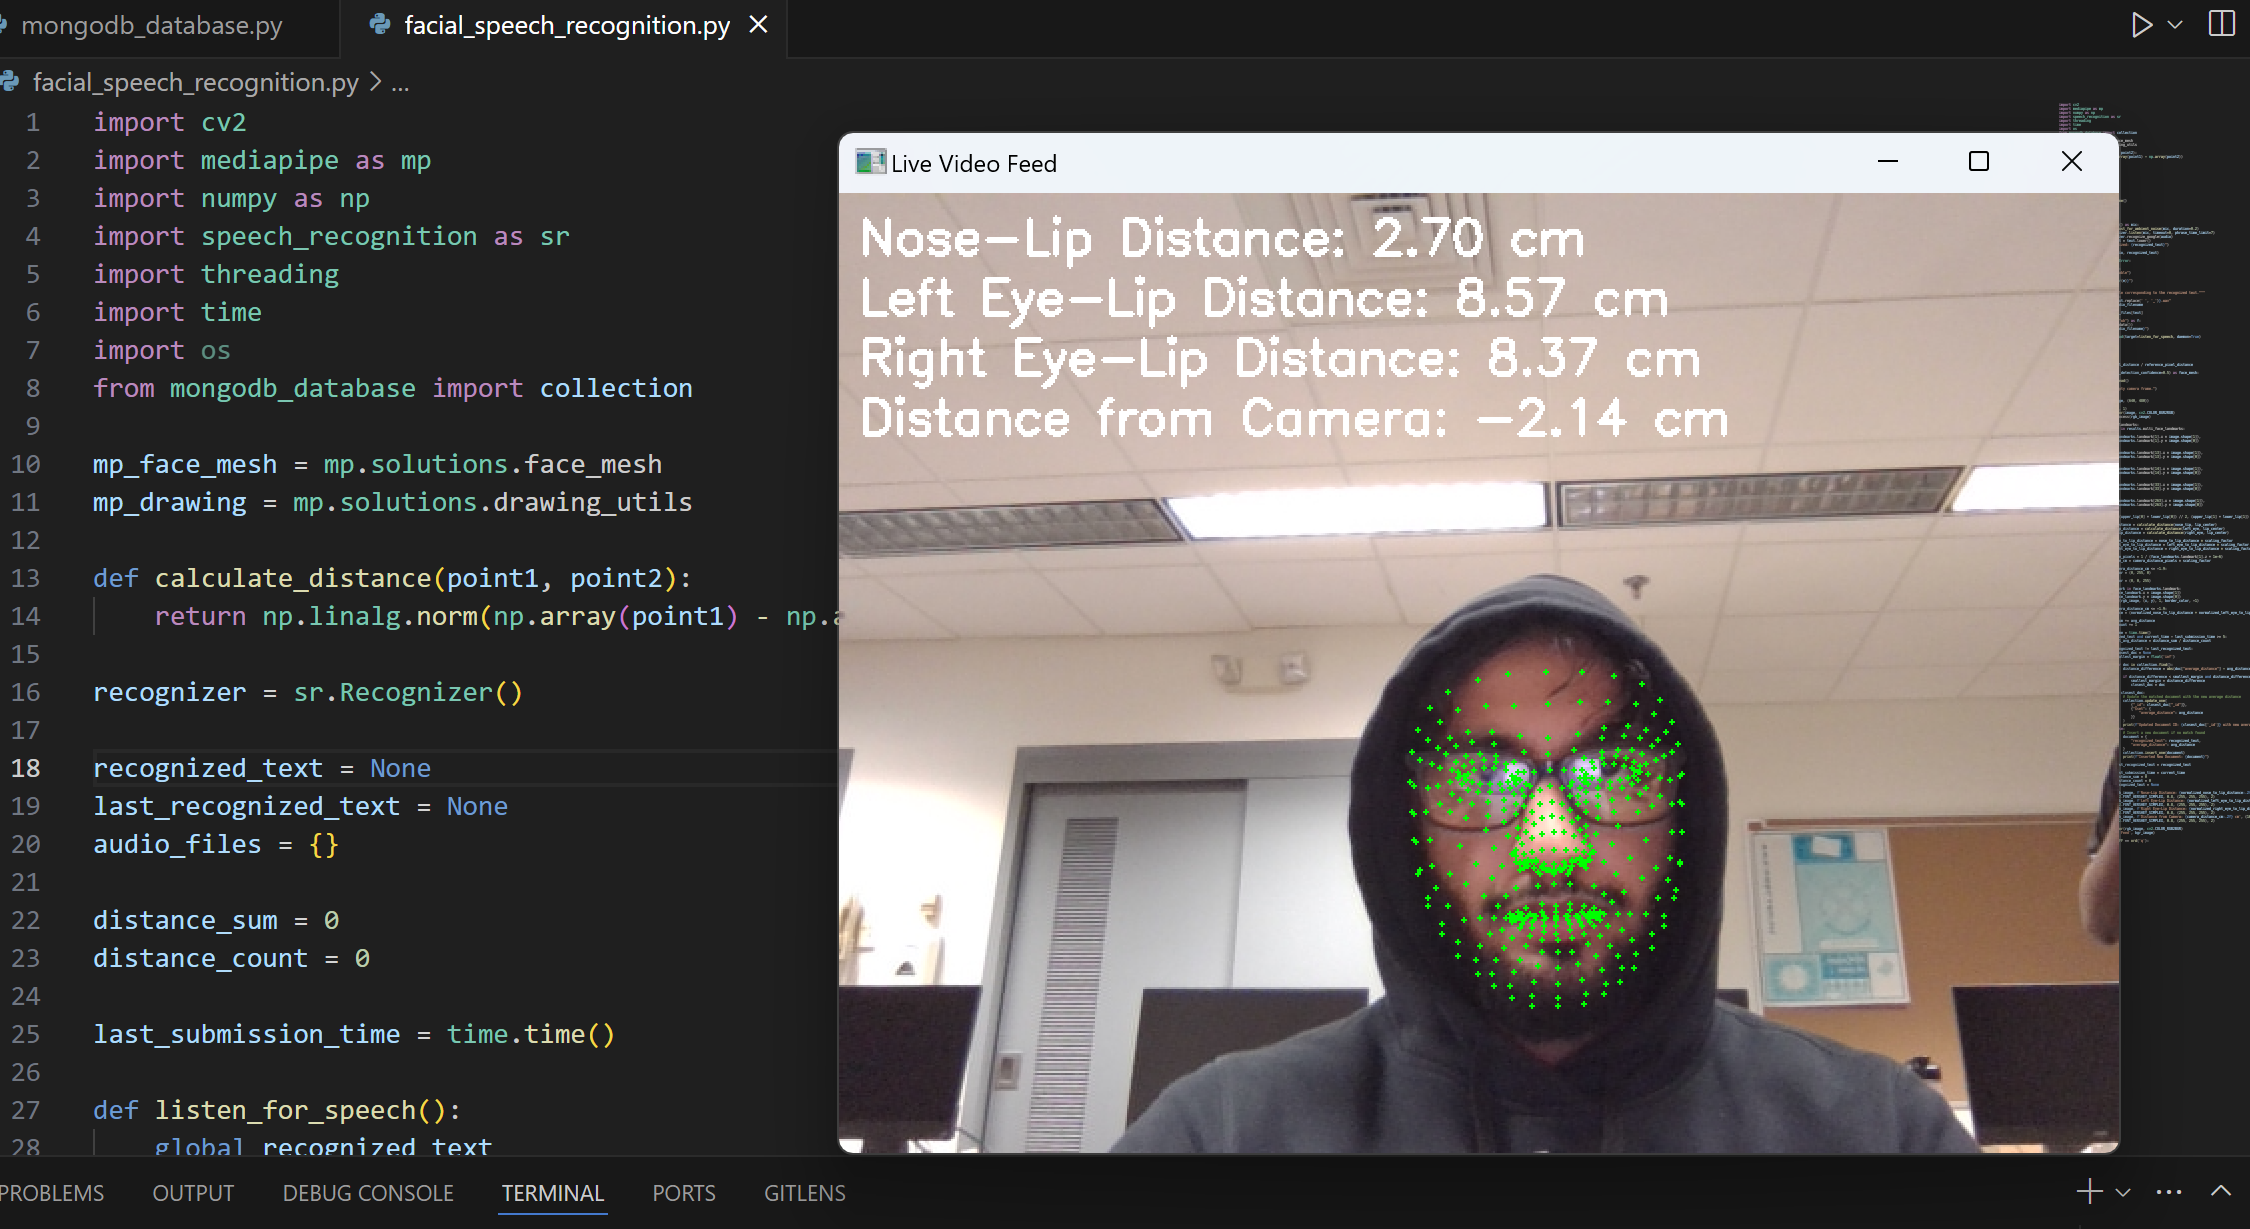Click line number 18 in gutter
Image resolution: width=2250 pixels, height=1229 pixels.
click(27, 768)
